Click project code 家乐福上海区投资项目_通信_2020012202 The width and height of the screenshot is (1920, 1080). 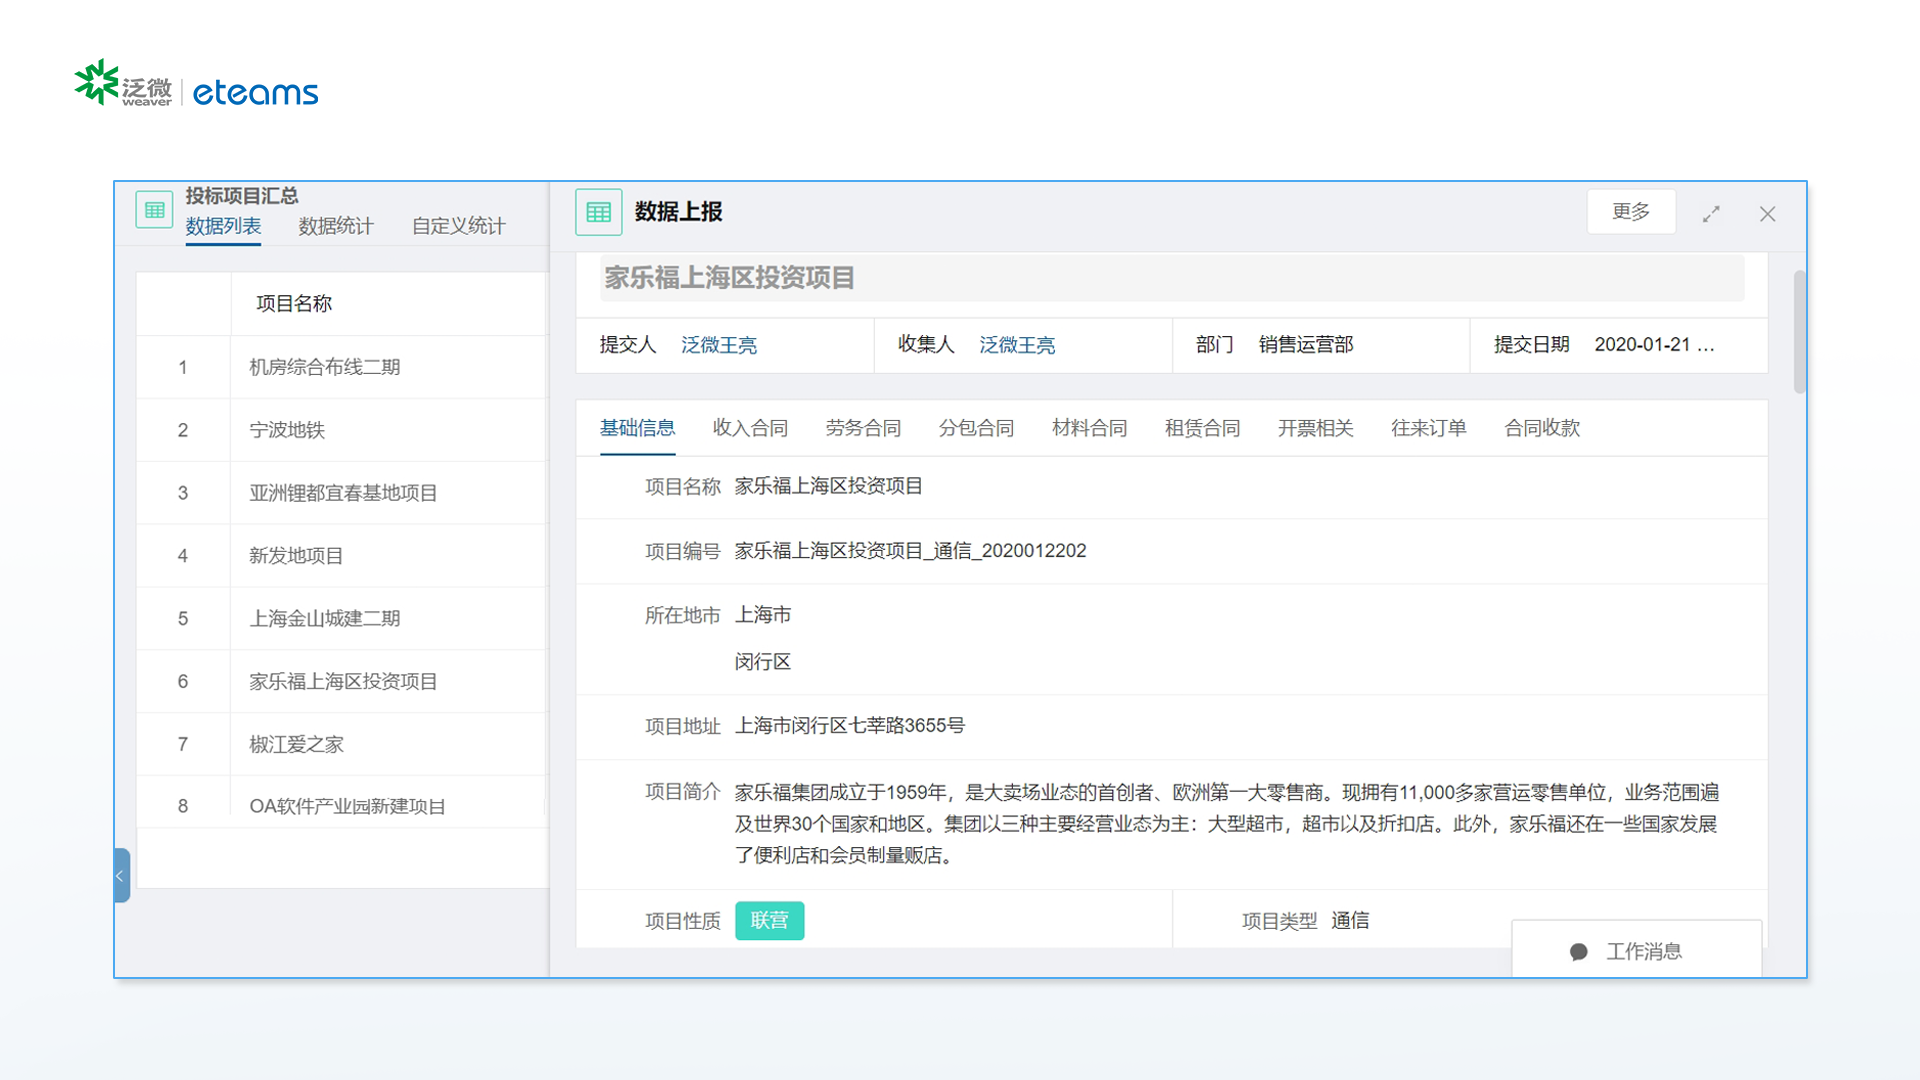coord(910,551)
